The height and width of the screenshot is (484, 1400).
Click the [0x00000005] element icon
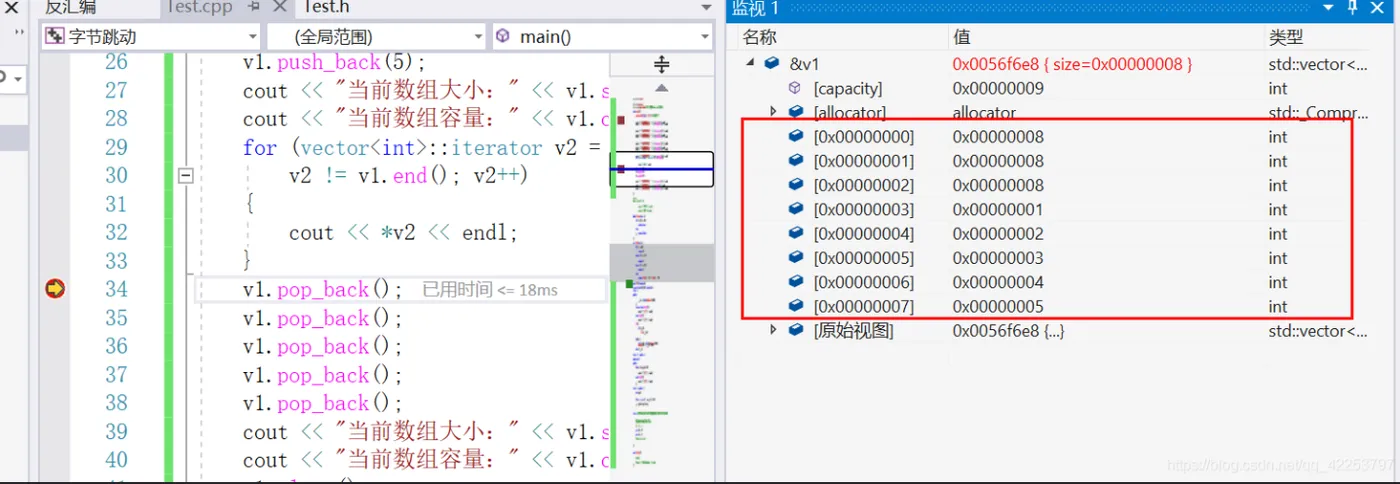(796, 258)
